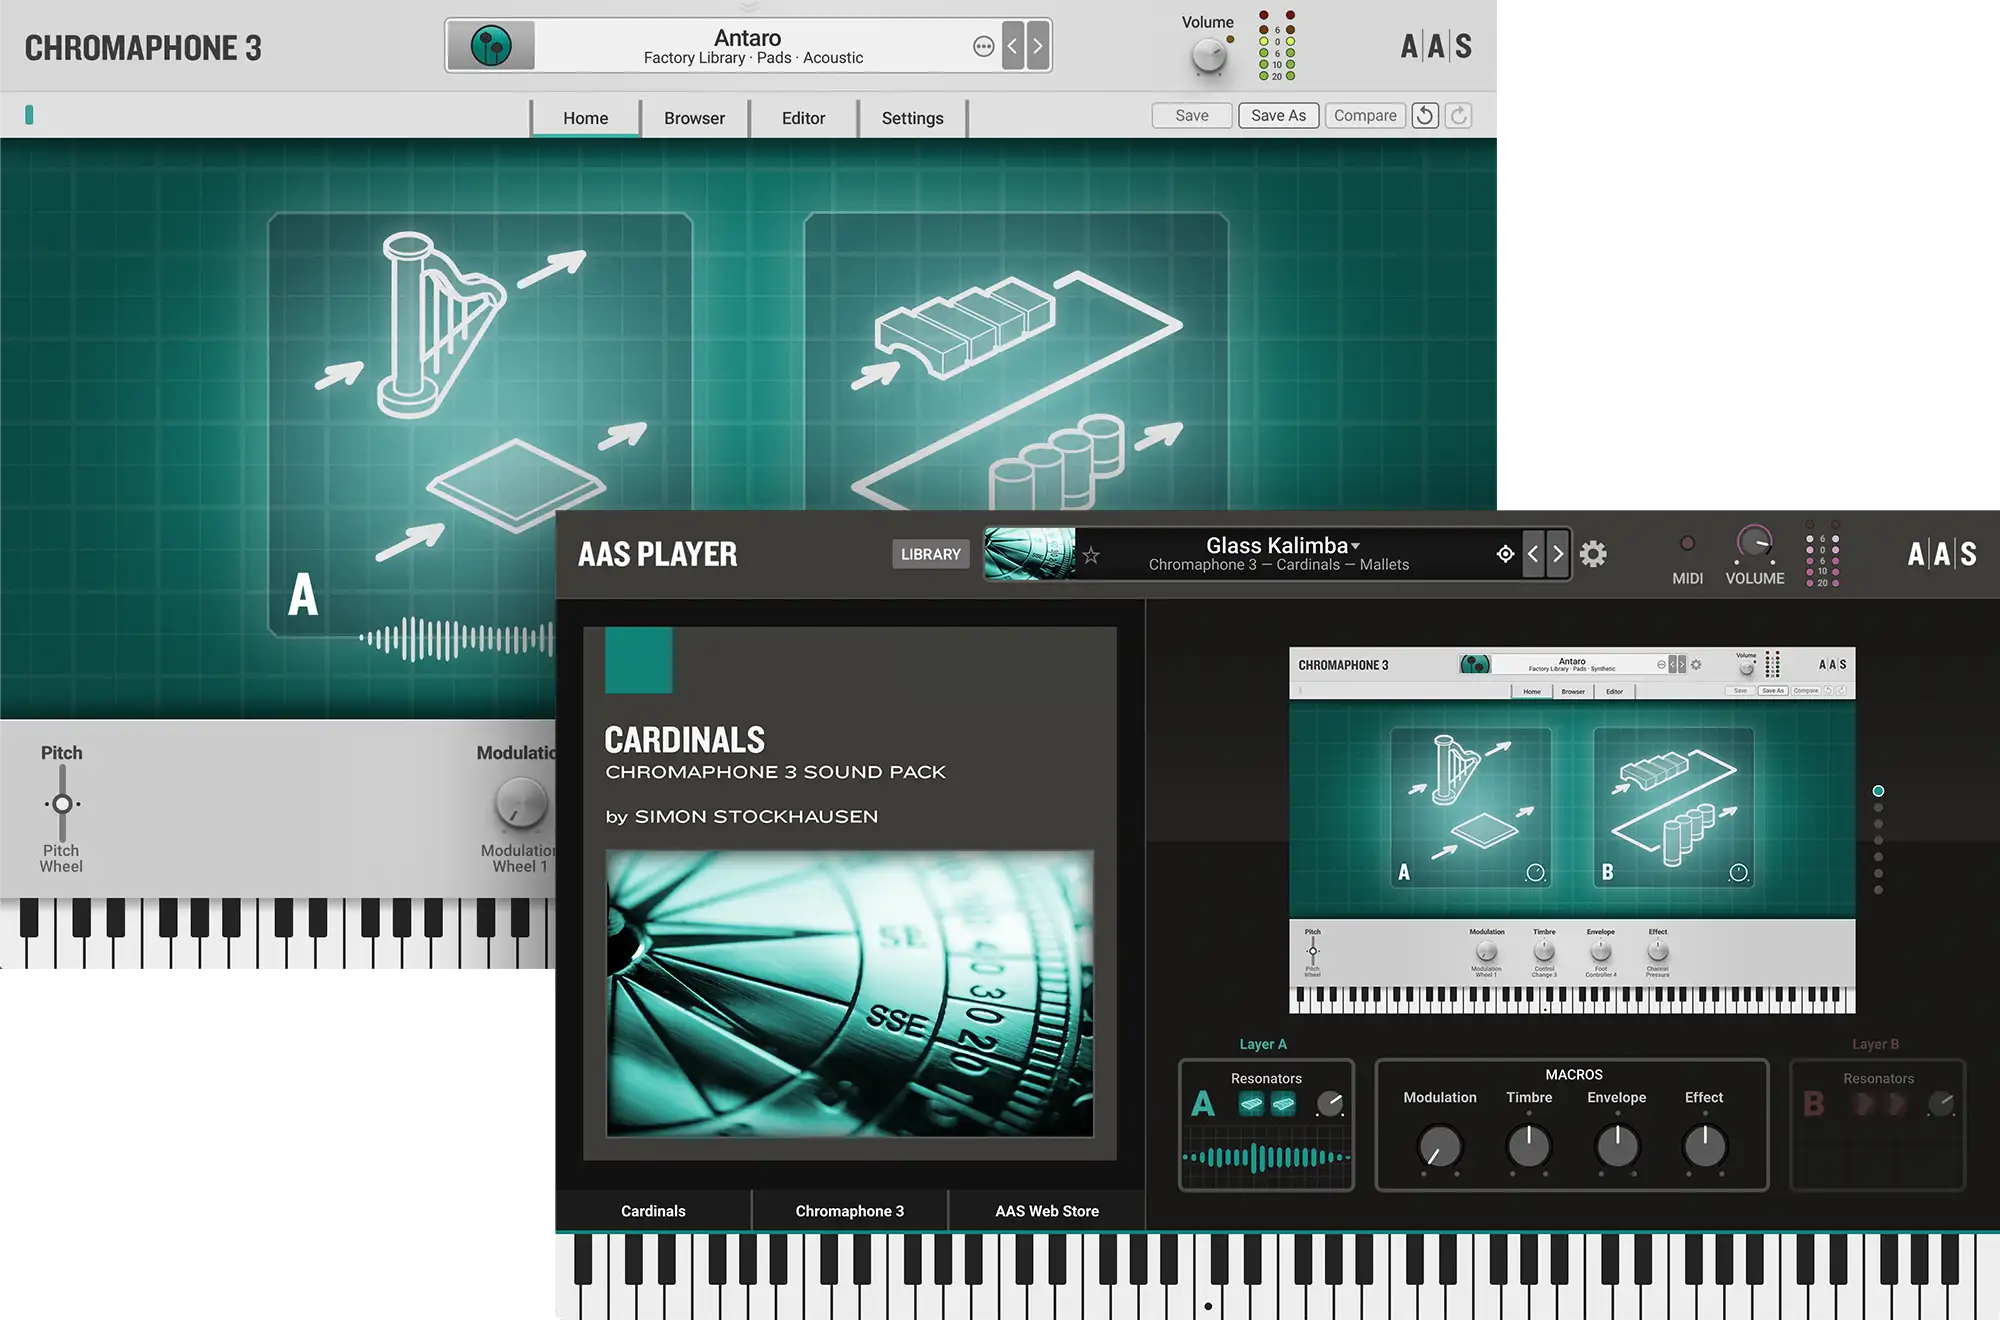Toggle the dimmed B in Layer B panel
The image size is (2000, 1320).
1814,1104
